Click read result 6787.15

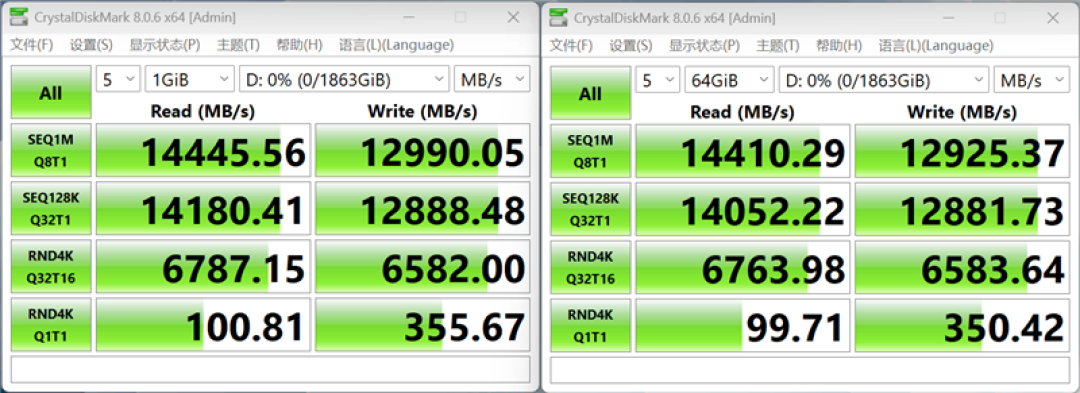coord(203,266)
